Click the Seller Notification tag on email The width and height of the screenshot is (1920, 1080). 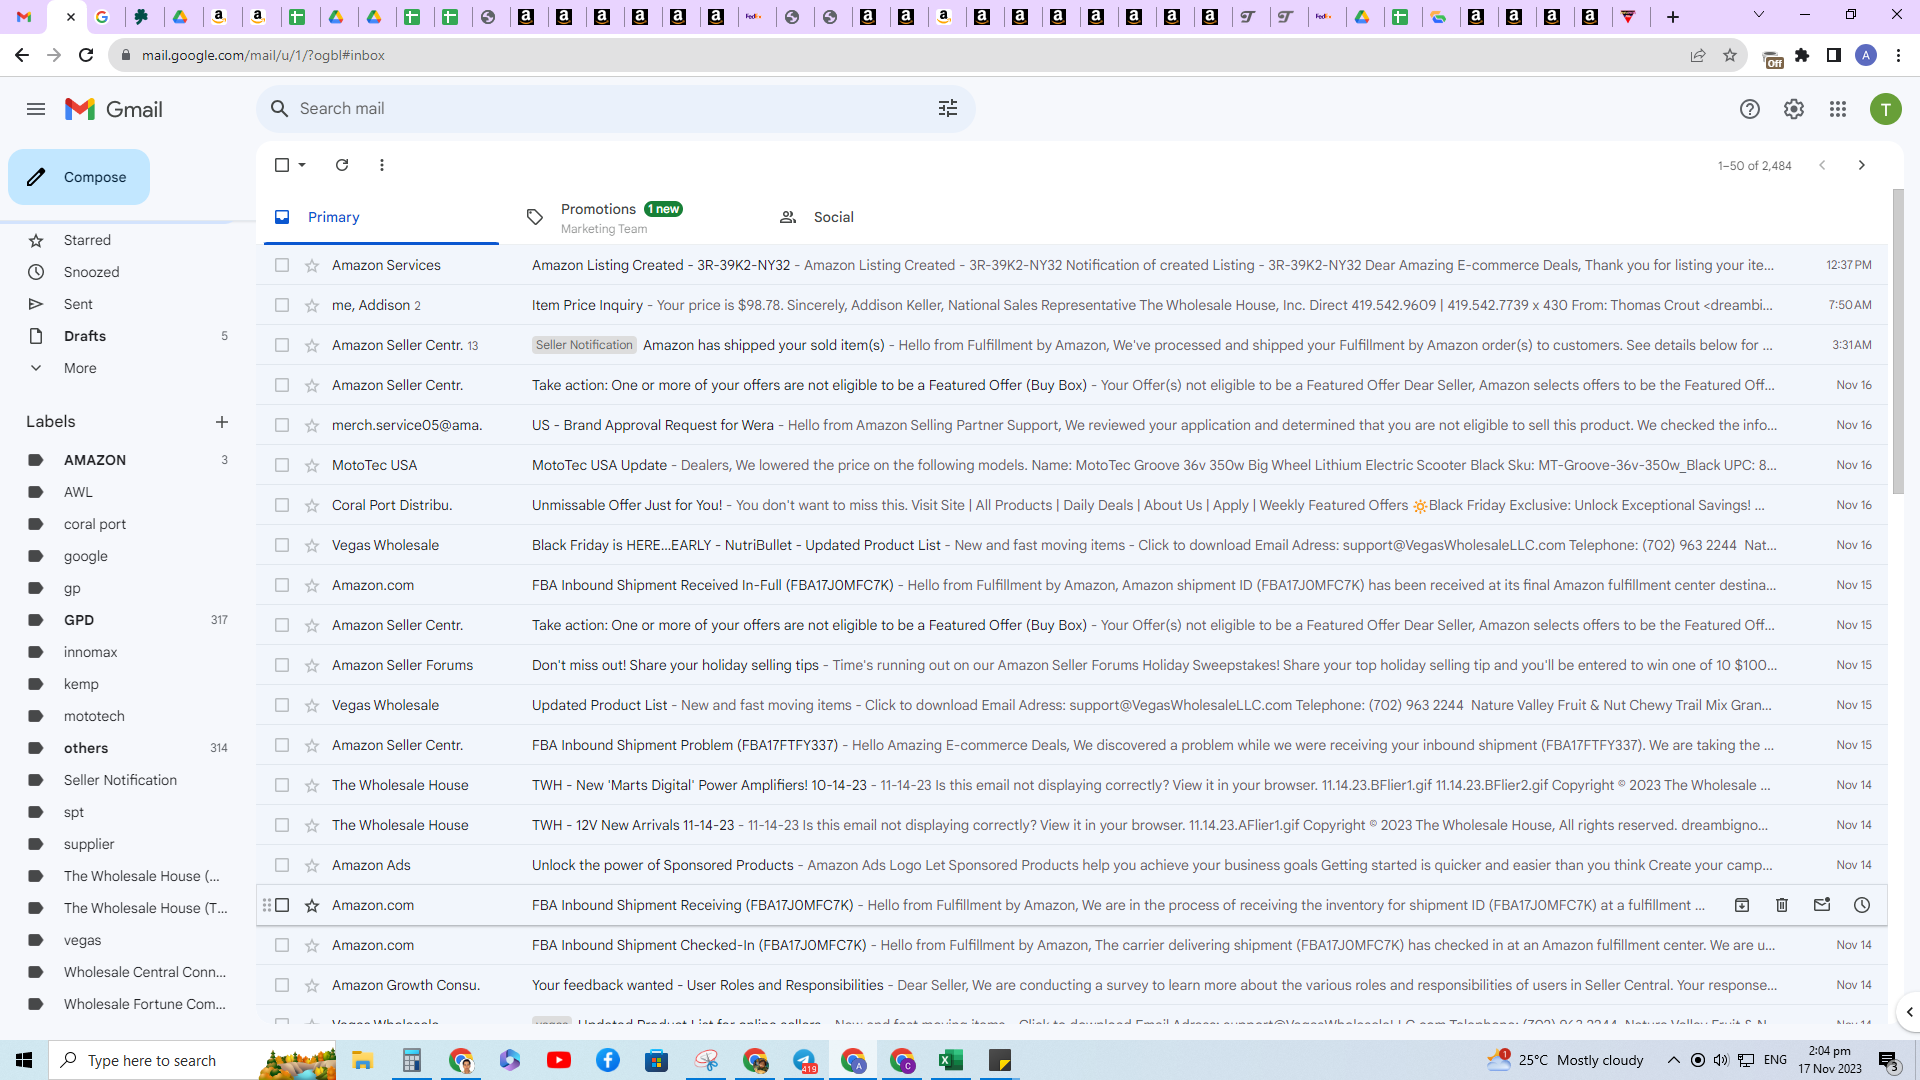tap(584, 345)
